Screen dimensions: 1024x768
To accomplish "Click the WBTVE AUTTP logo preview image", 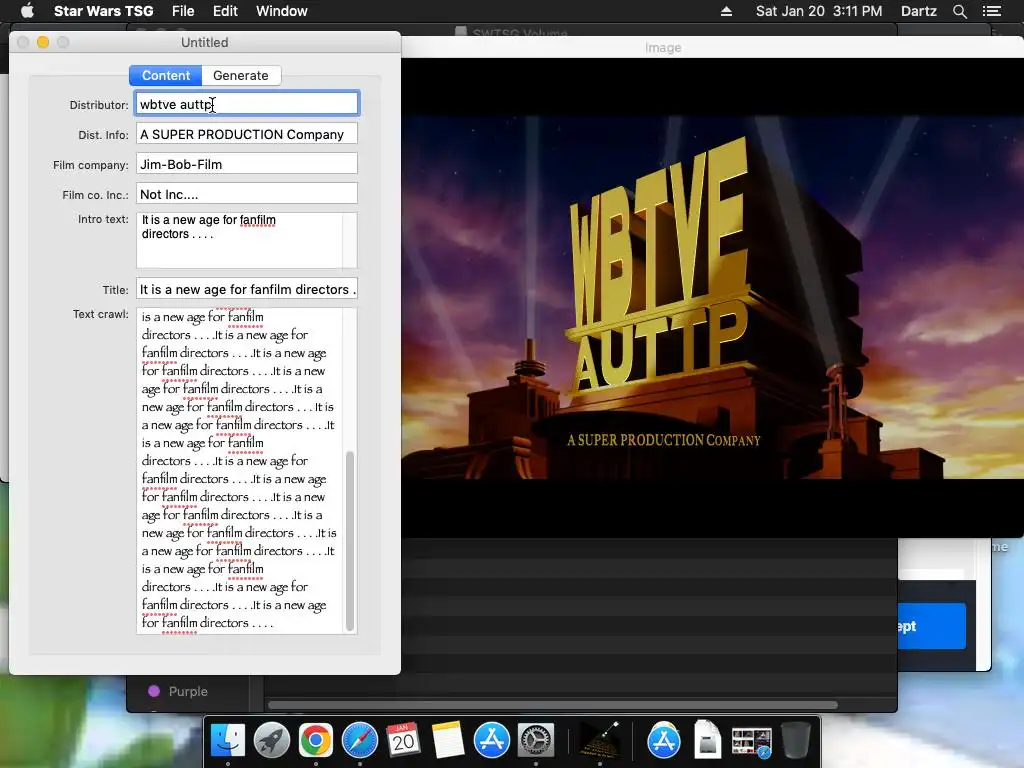I will (x=712, y=297).
